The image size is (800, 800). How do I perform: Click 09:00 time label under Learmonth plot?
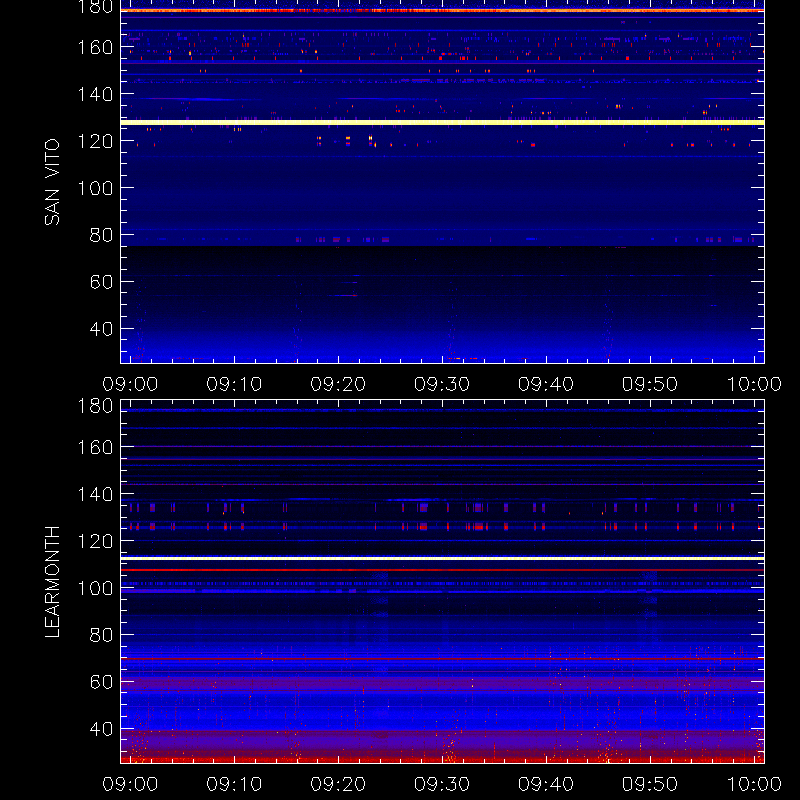(x=130, y=784)
